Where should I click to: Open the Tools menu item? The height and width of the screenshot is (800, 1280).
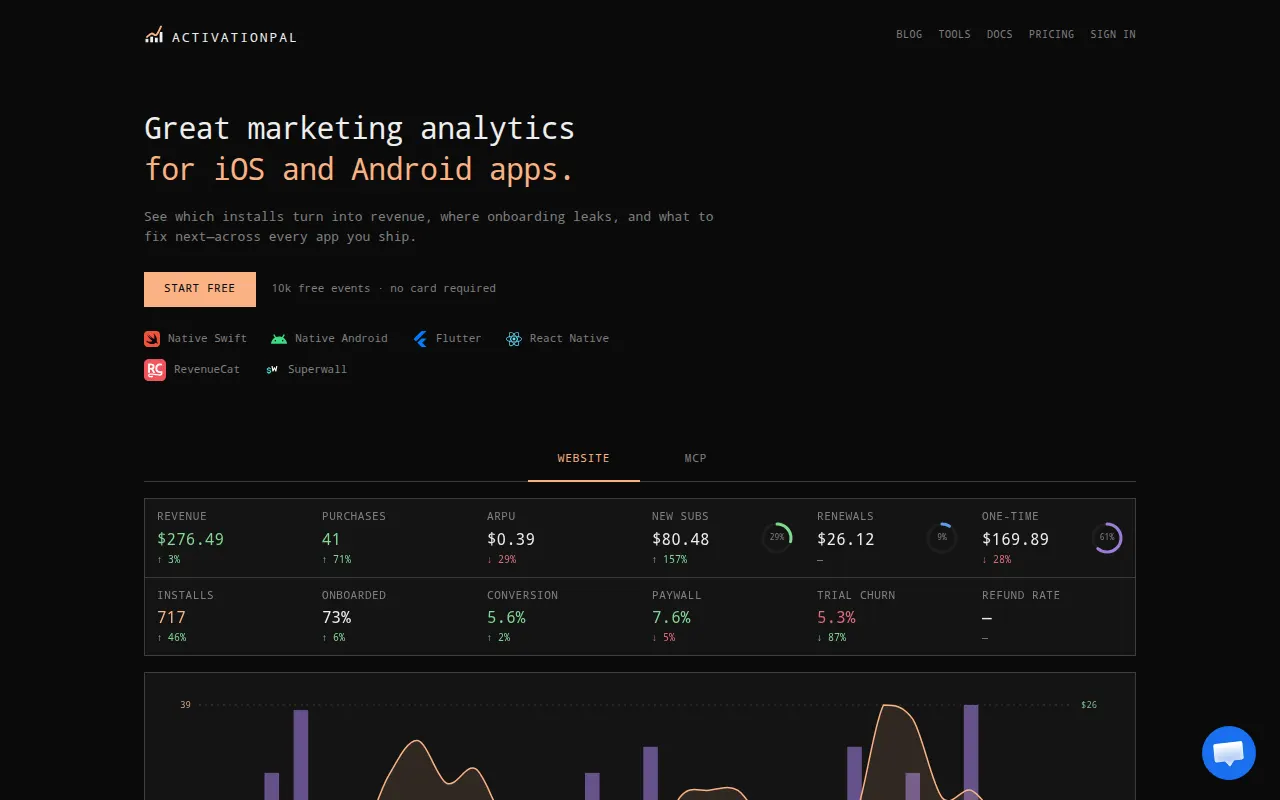click(x=955, y=35)
